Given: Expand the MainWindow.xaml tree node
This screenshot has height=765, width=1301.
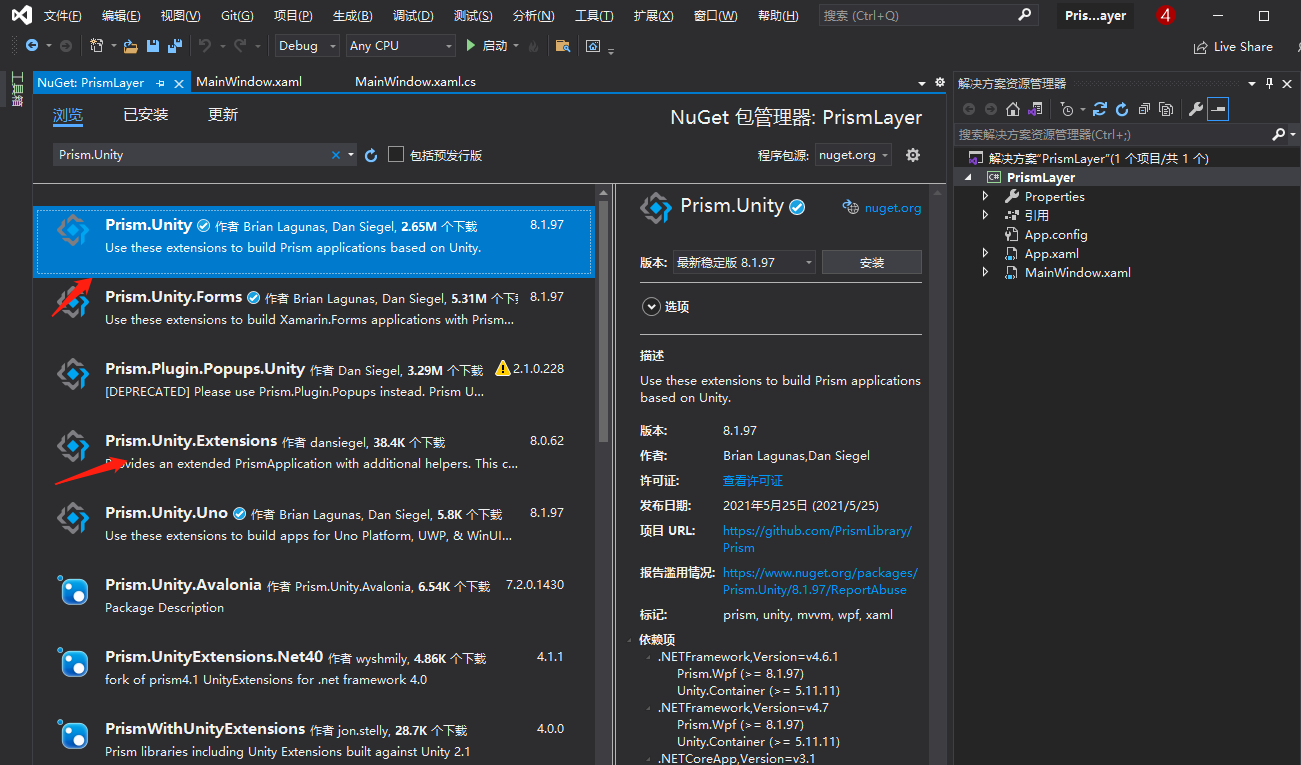Looking at the screenshot, I should click(985, 272).
